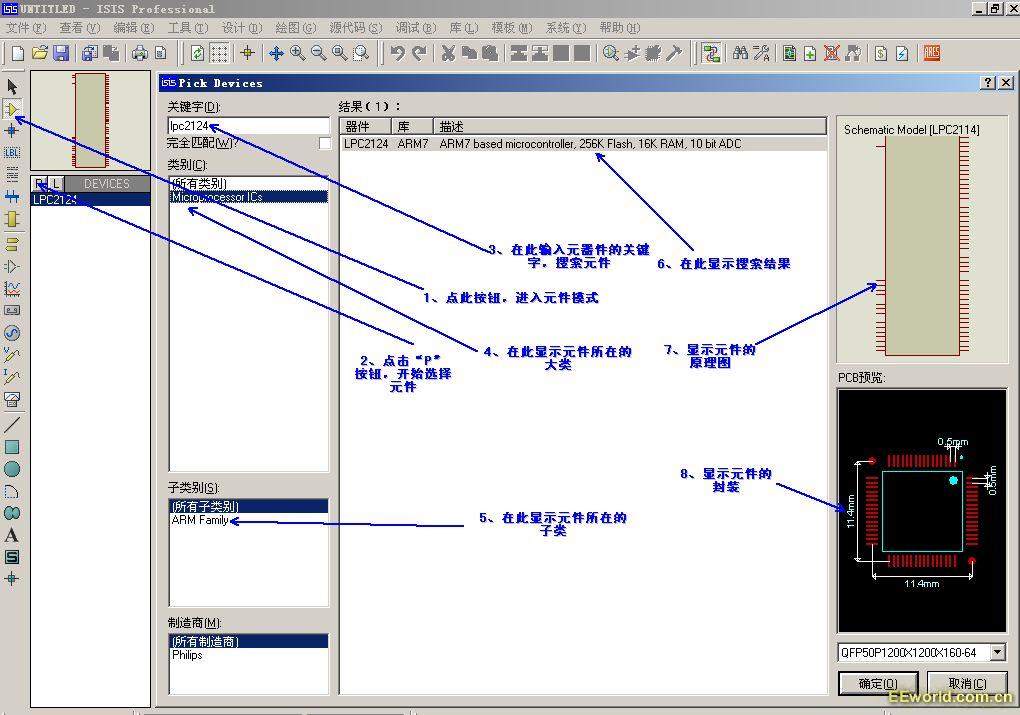
Task: Open the 设计 (Design) menu
Action: [x=241, y=28]
